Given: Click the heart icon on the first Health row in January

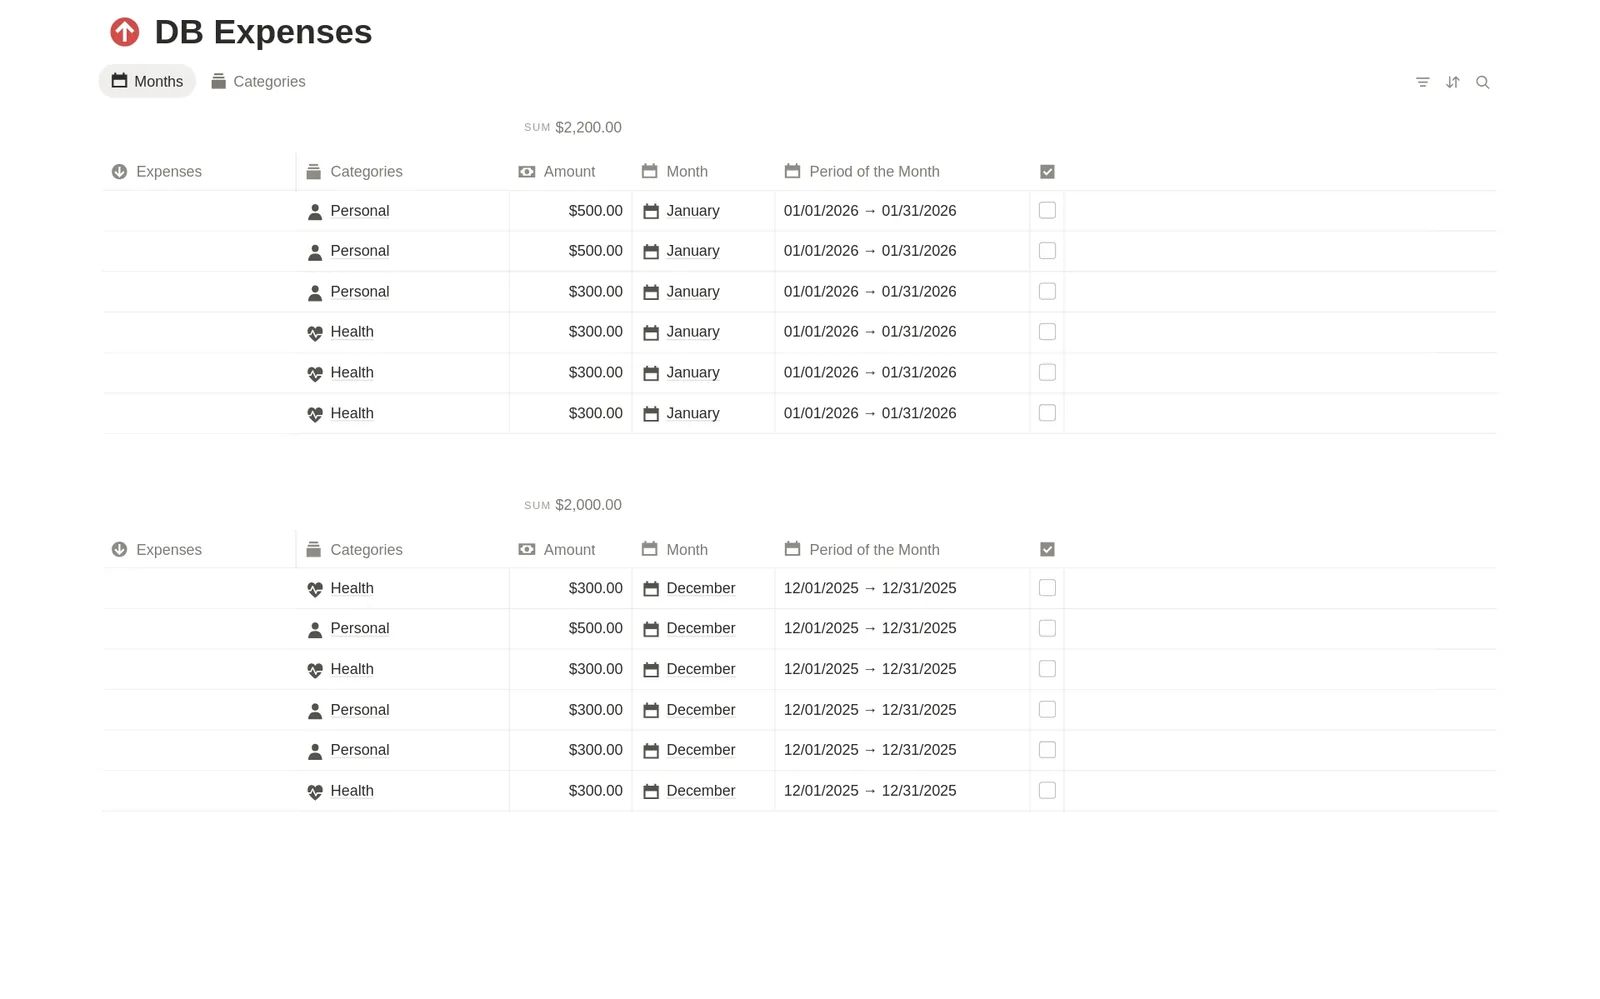Looking at the screenshot, I should click(x=314, y=333).
